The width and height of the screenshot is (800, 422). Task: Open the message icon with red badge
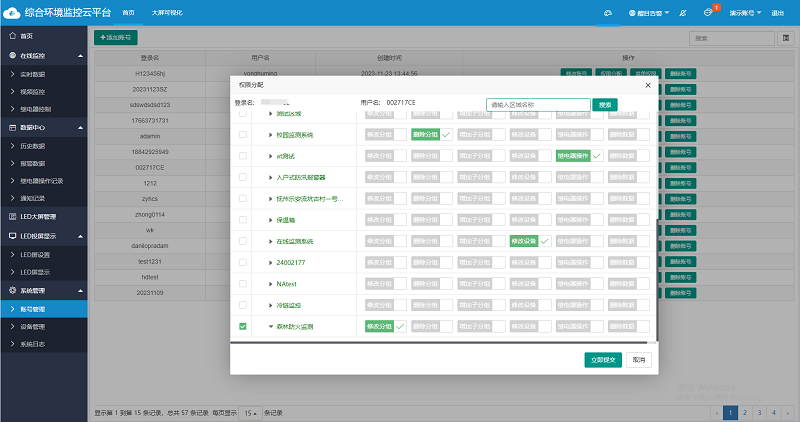tap(708, 12)
